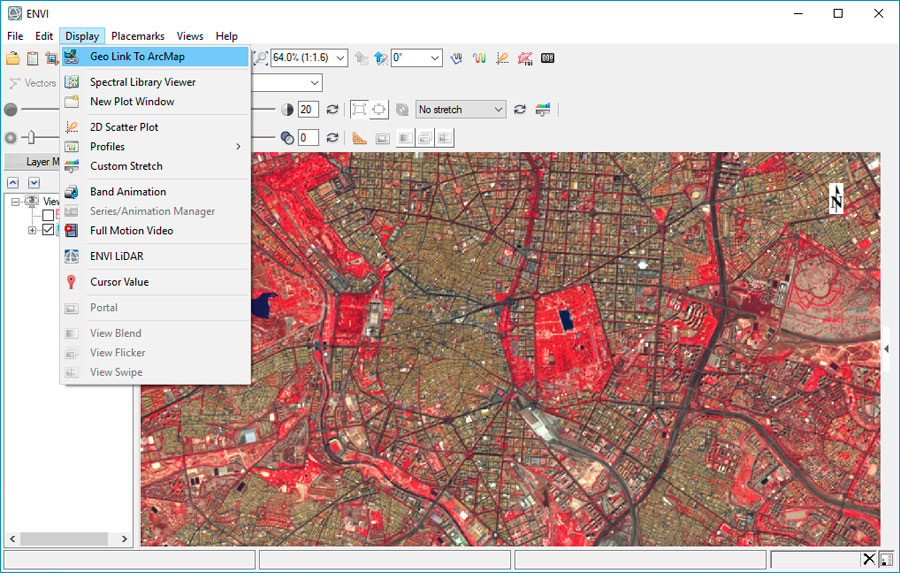
Task: Click the stretch on full extent icon
Action: 359,109
